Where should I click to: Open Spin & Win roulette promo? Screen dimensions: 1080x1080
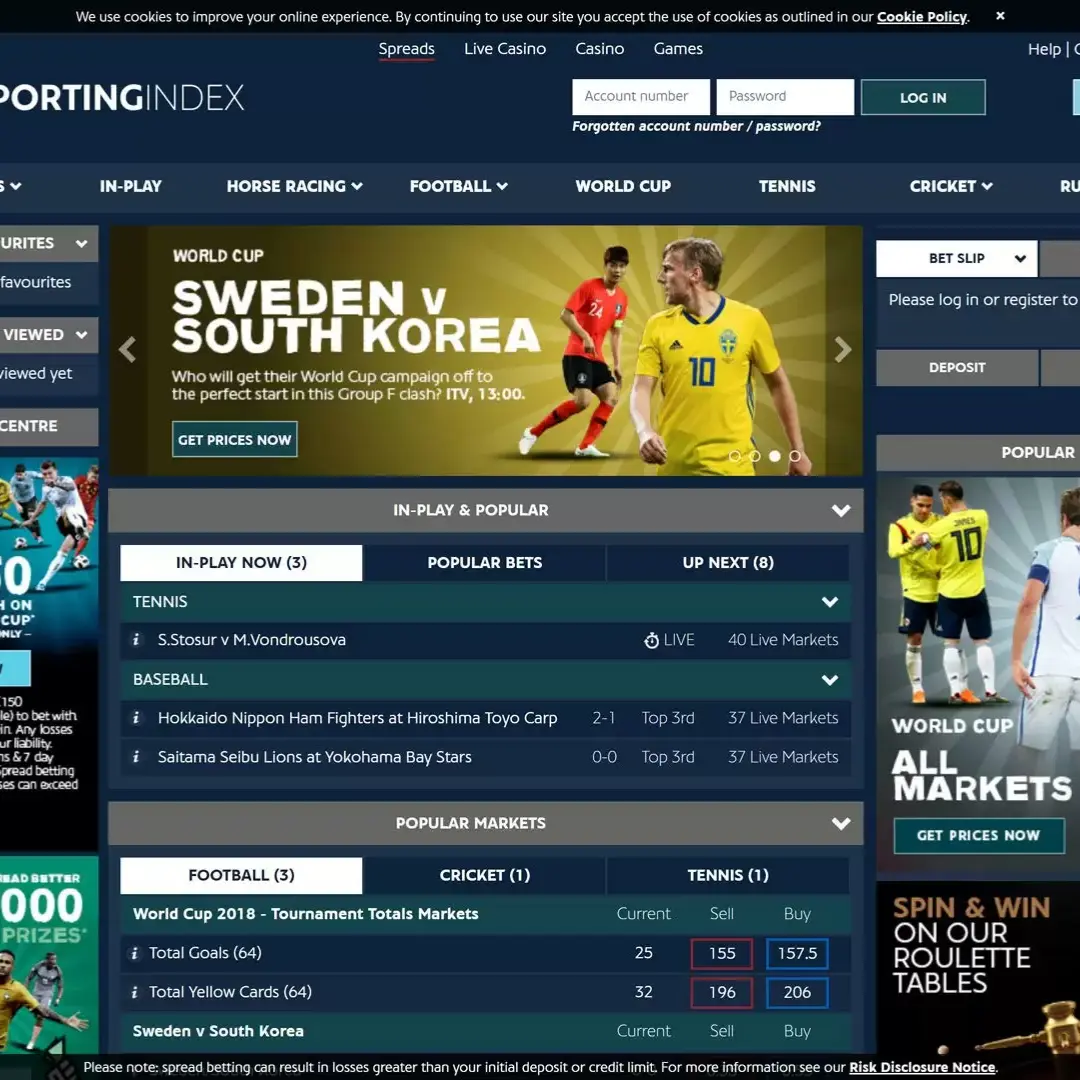(978, 968)
